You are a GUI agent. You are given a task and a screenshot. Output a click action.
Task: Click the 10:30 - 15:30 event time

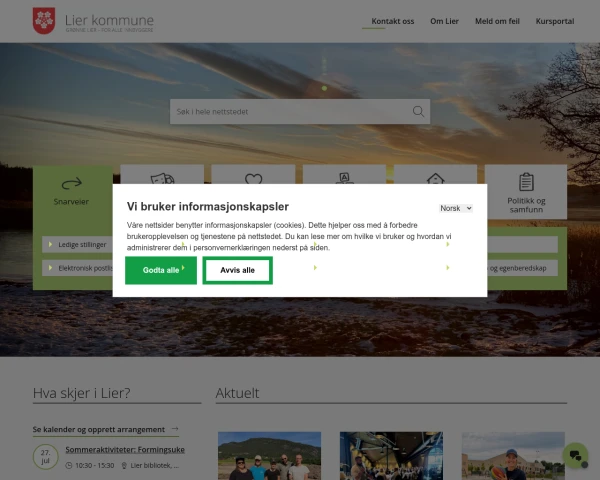[x=95, y=465]
